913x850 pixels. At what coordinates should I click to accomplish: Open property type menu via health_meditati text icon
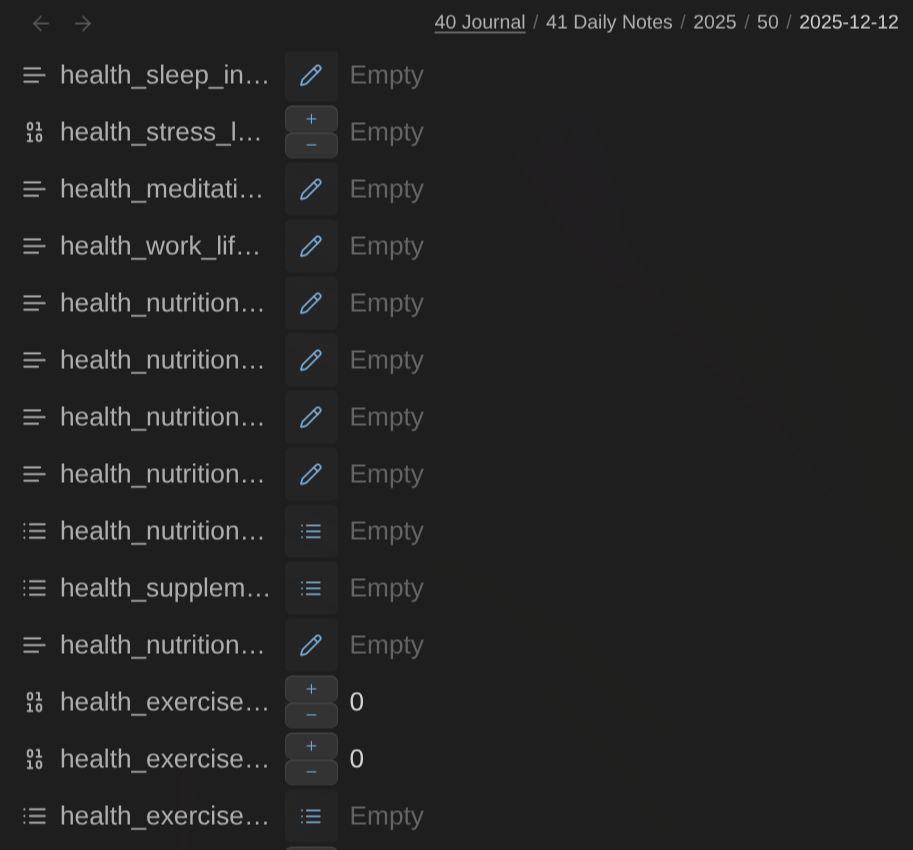click(x=34, y=190)
